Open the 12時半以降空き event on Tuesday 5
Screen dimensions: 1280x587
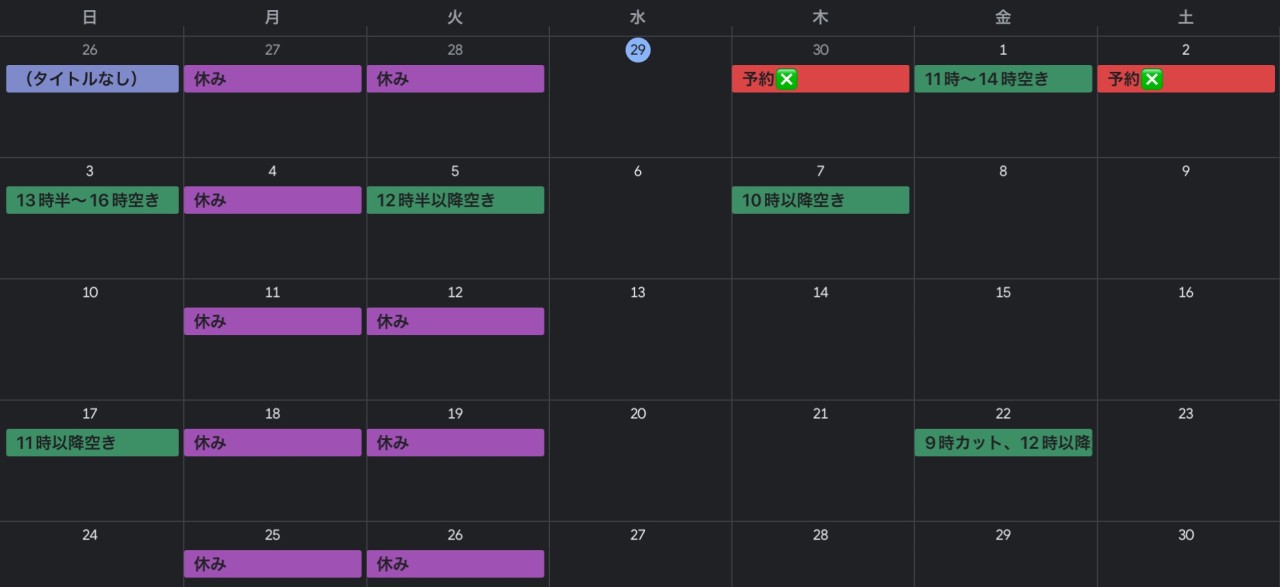click(455, 200)
